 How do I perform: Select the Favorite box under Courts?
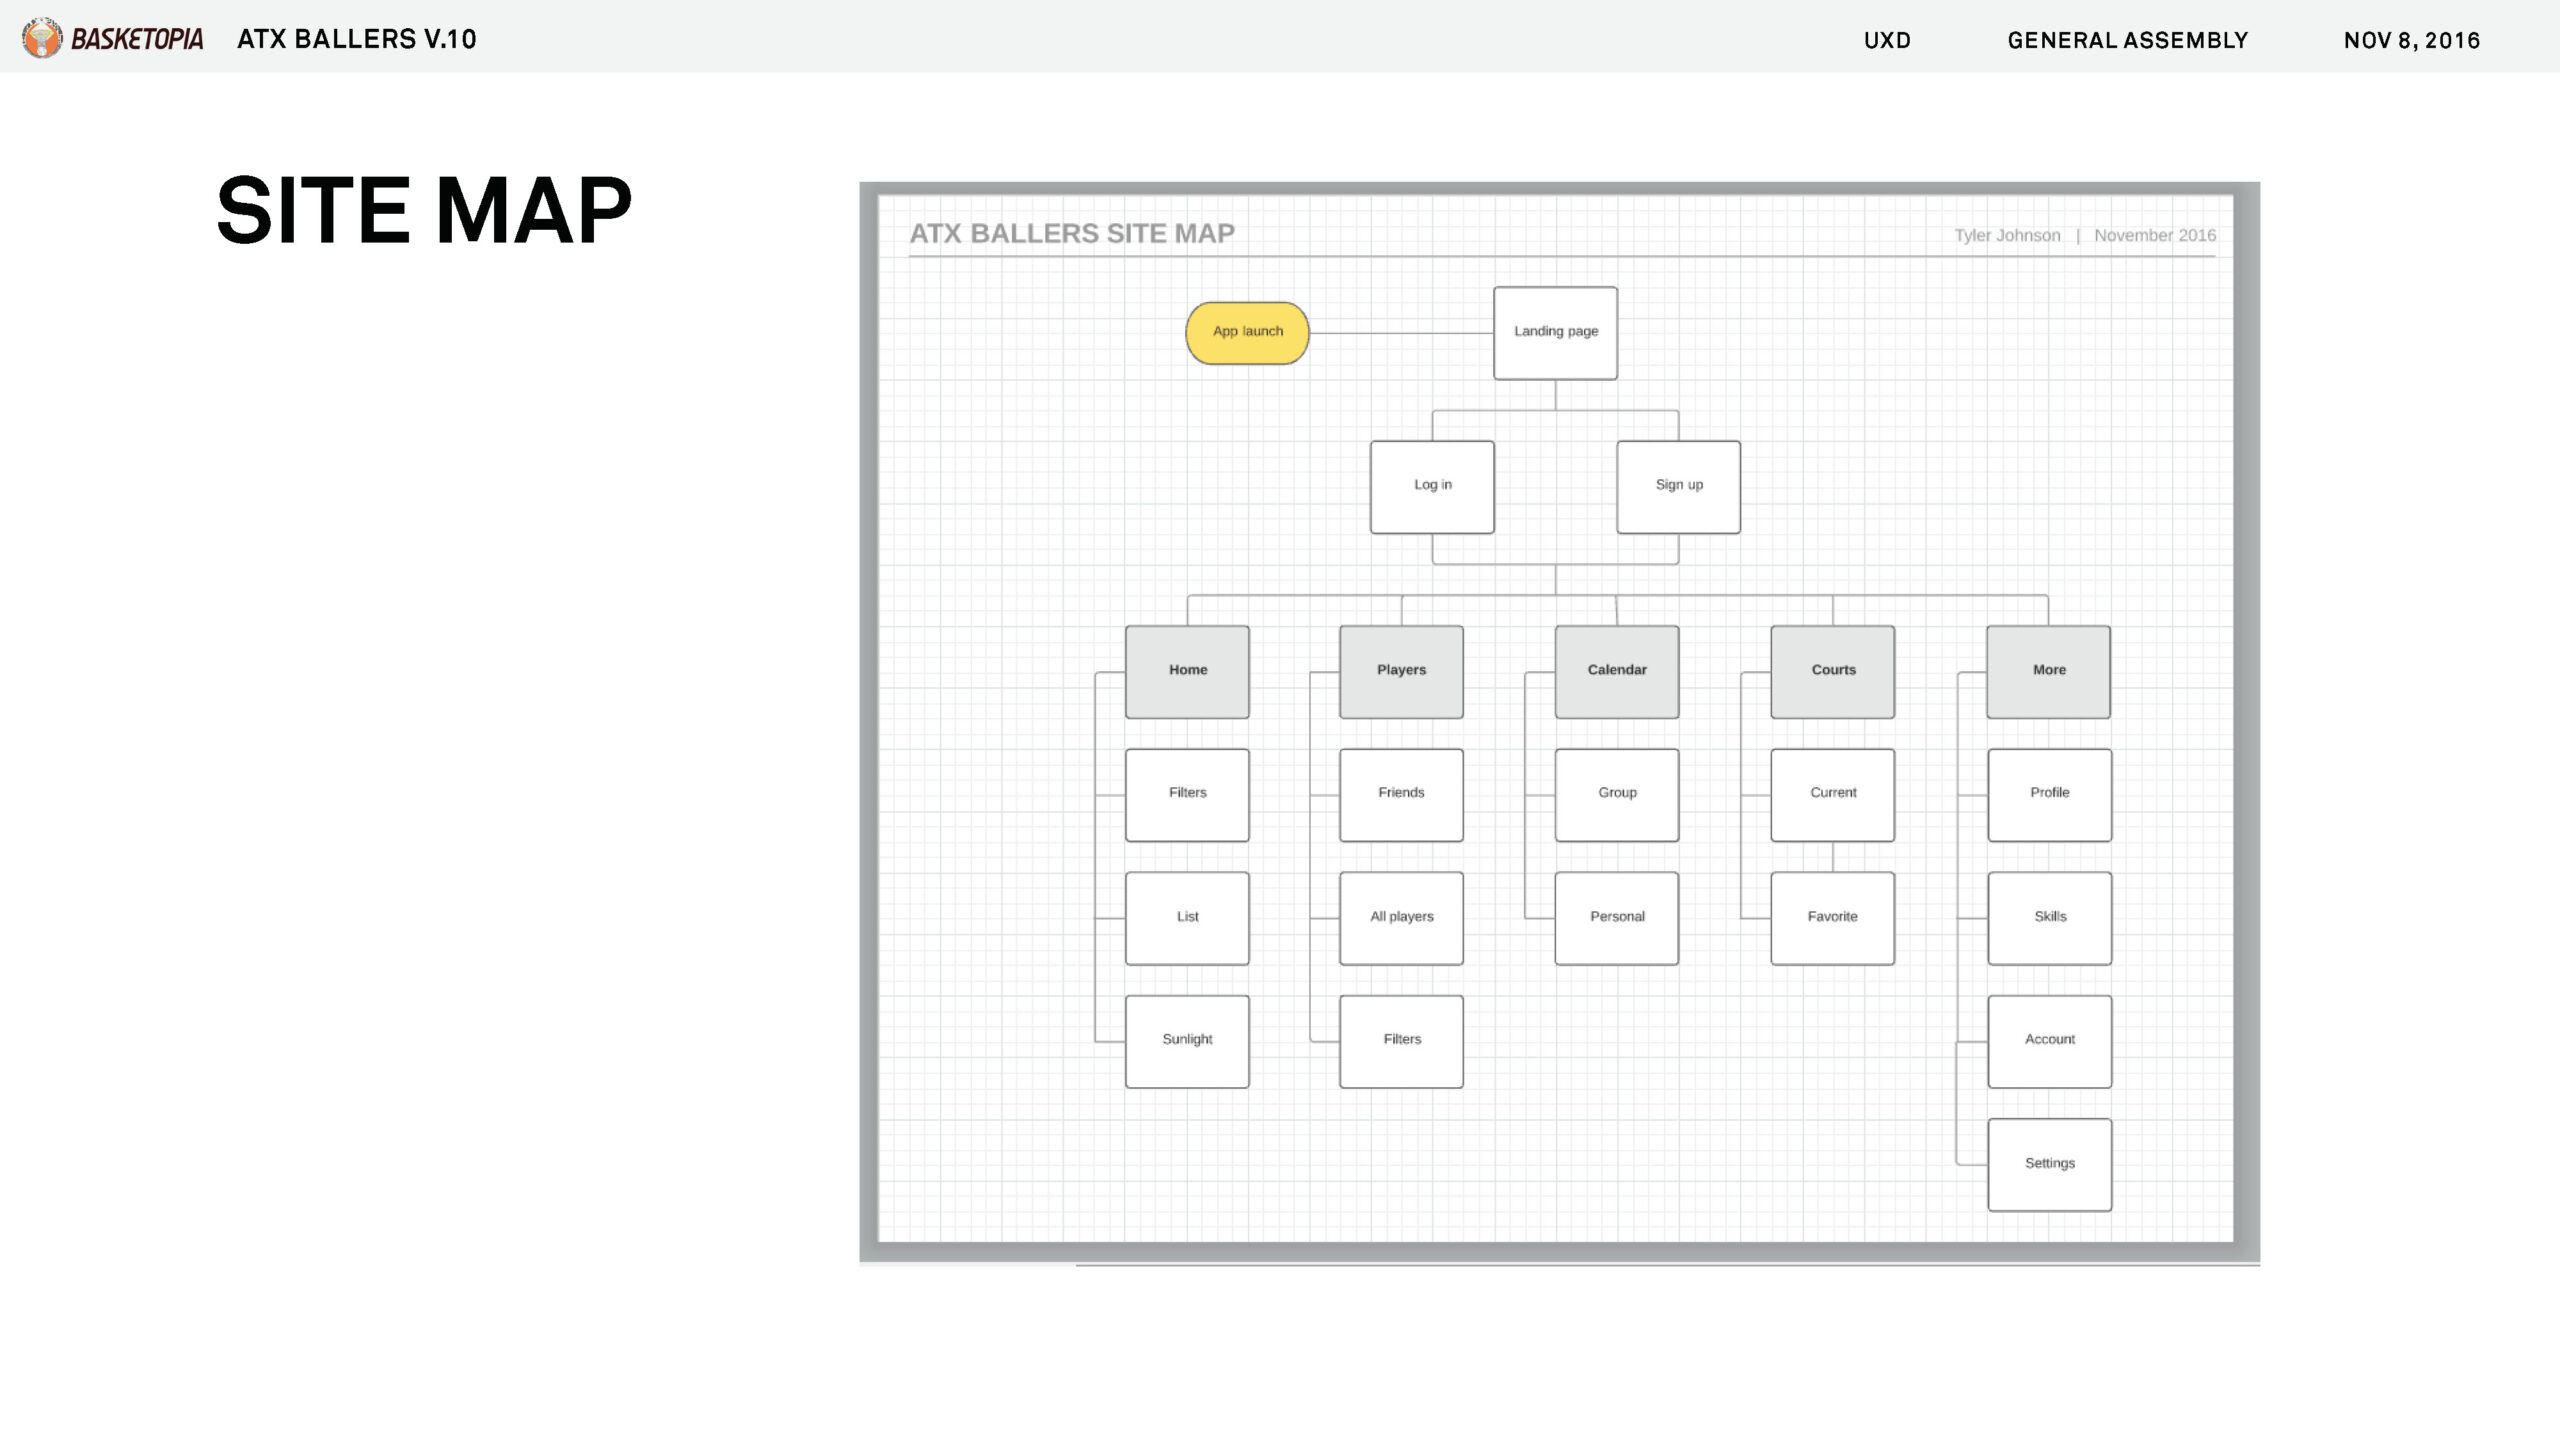pyautogui.click(x=1832, y=917)
